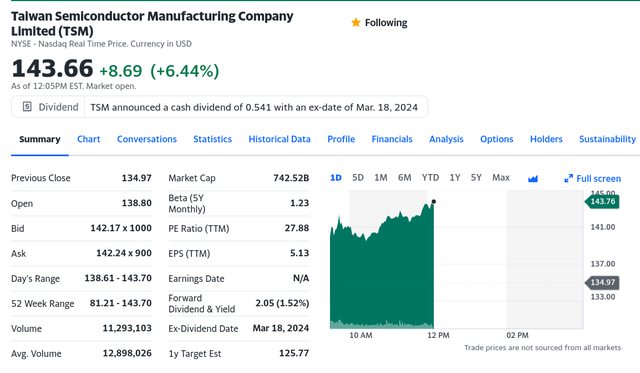Screen dimensions: 640x373
Task: Show the Max chart range
Action: point(501,178)
